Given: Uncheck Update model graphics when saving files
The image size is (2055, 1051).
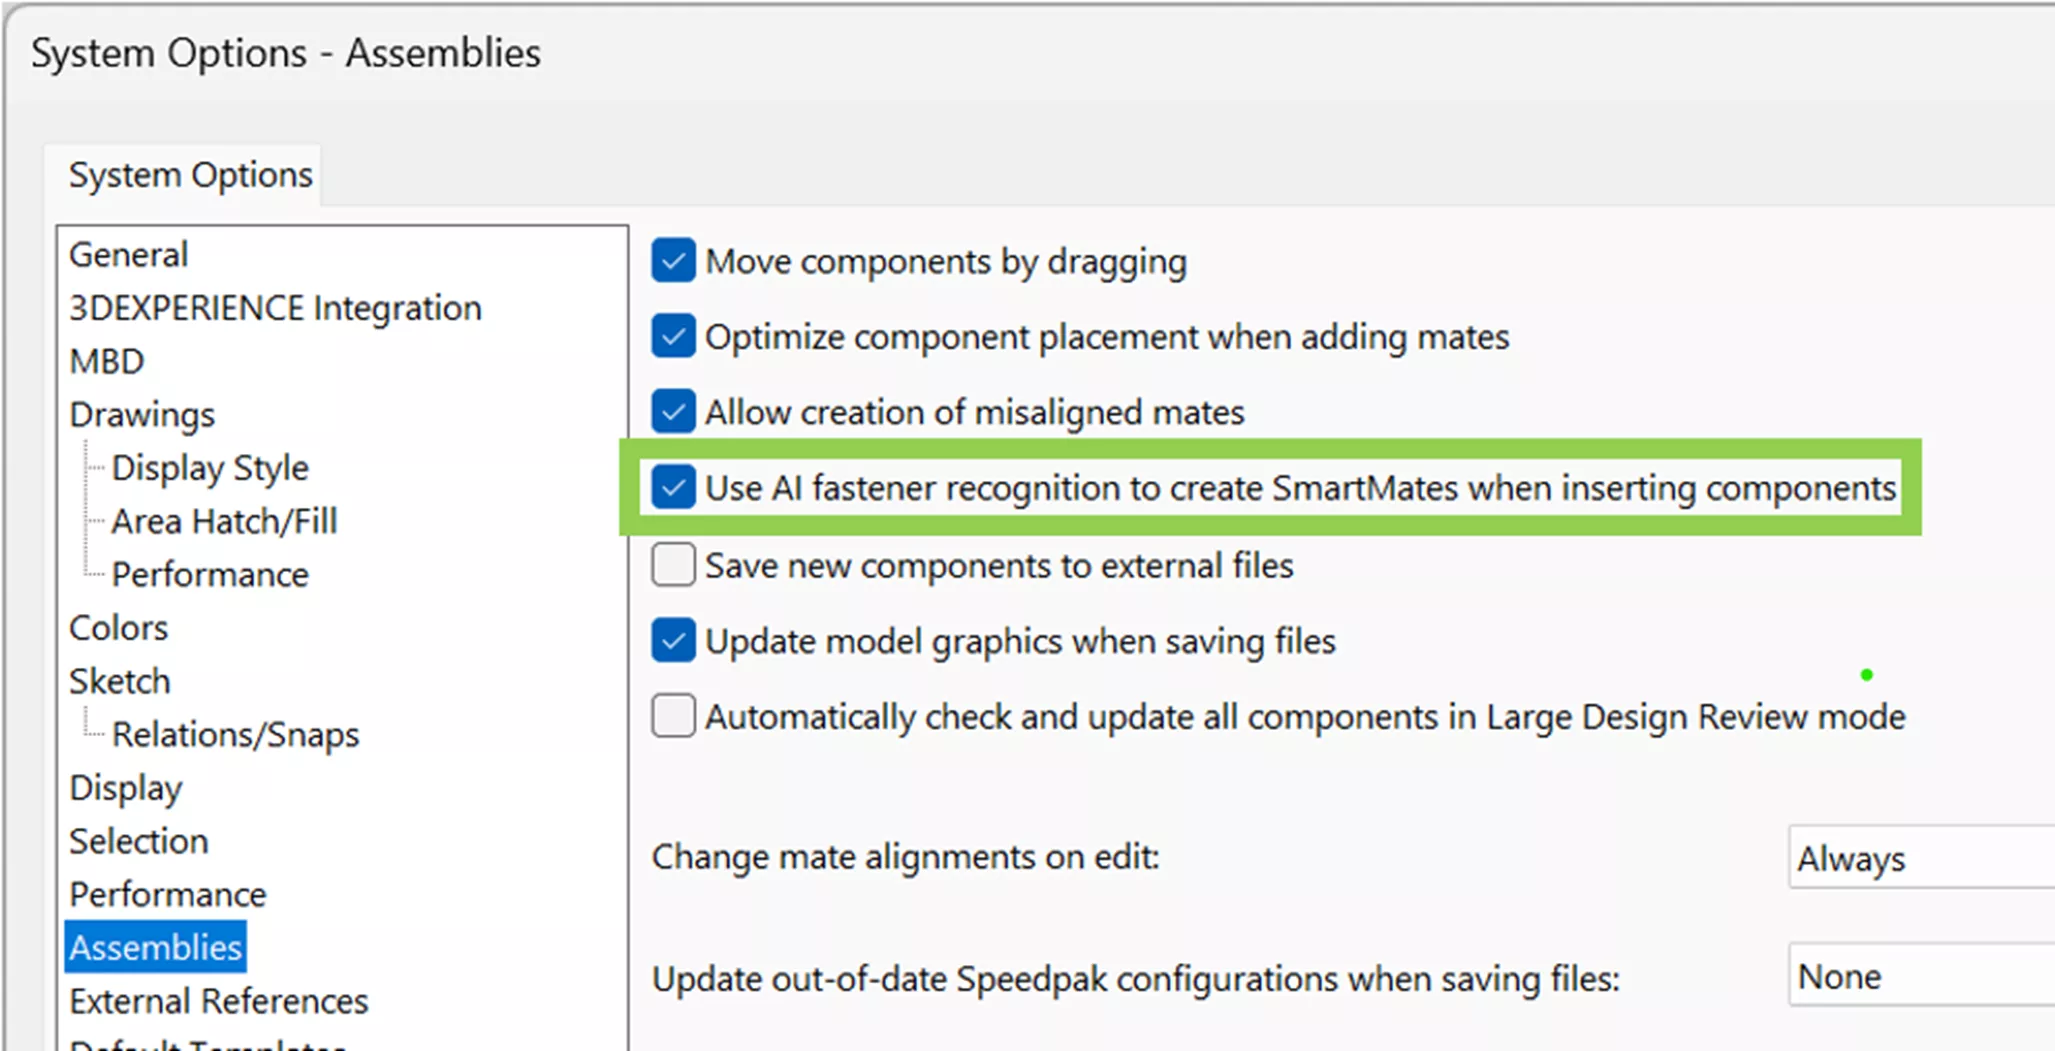Looking at the screenshot, I should (x=673, y=641).
